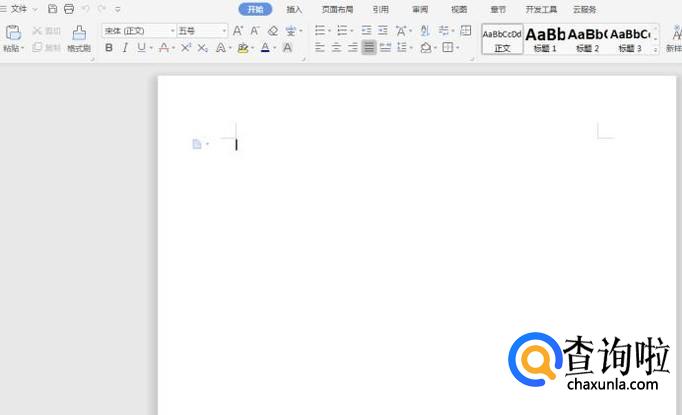Open the font name dropdown 宋体 (正文)
This screenshot has width=682, height=415.
point(139,31)
